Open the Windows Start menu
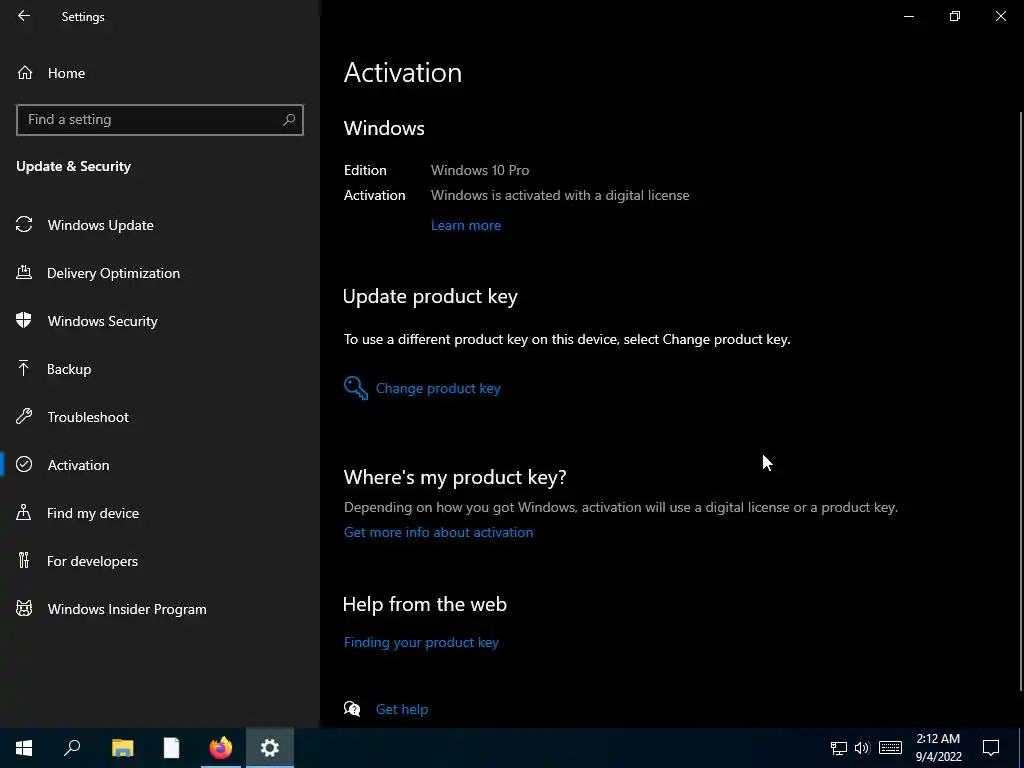 pyautogui.click(x=24, y=748)
